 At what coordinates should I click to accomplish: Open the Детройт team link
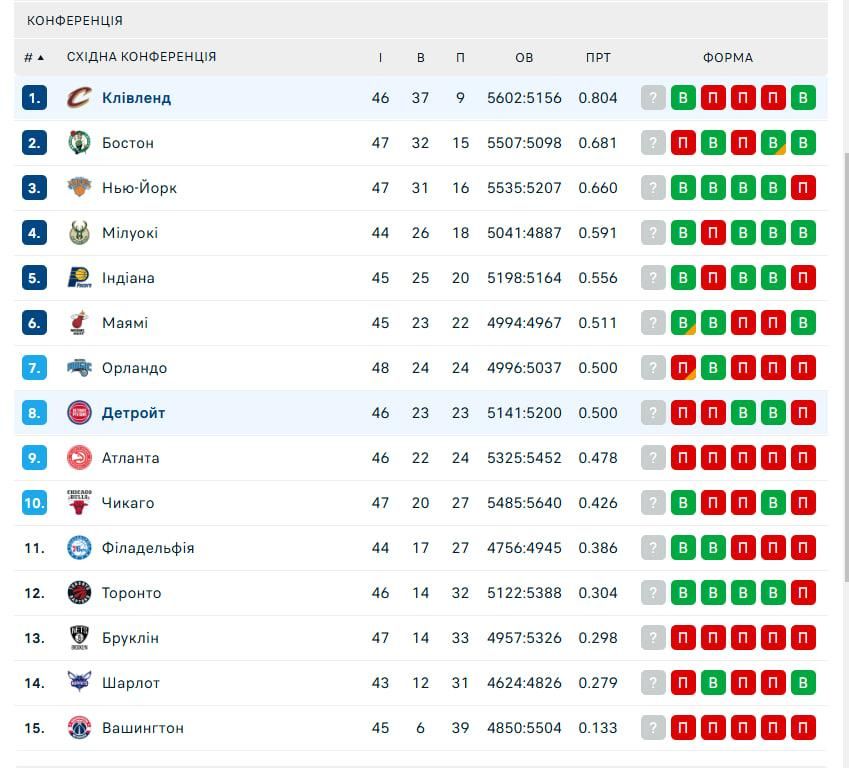pyautogui.click(x=133, y=413)
